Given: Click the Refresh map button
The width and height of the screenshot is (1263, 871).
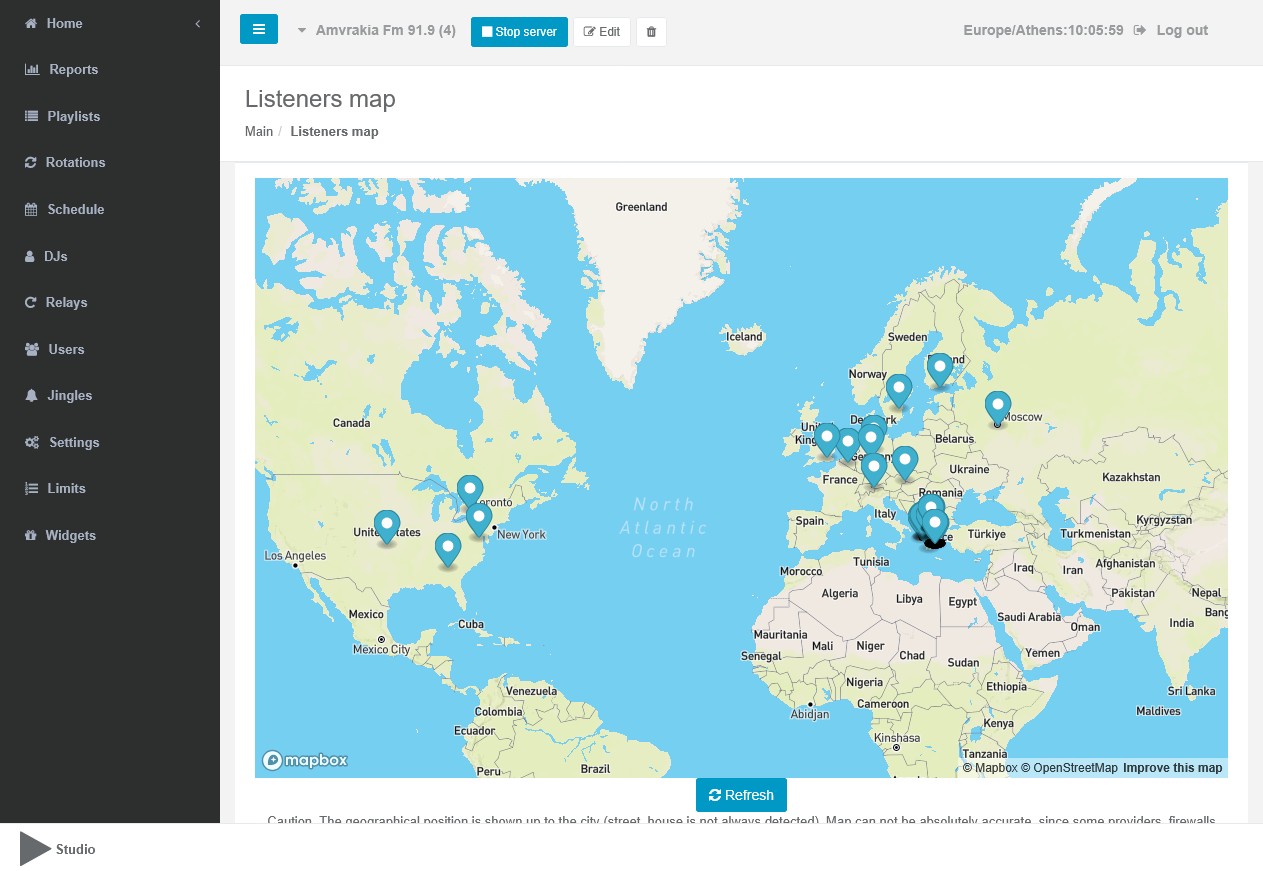Looking at the screenshot, I should [x=741, y=795].
